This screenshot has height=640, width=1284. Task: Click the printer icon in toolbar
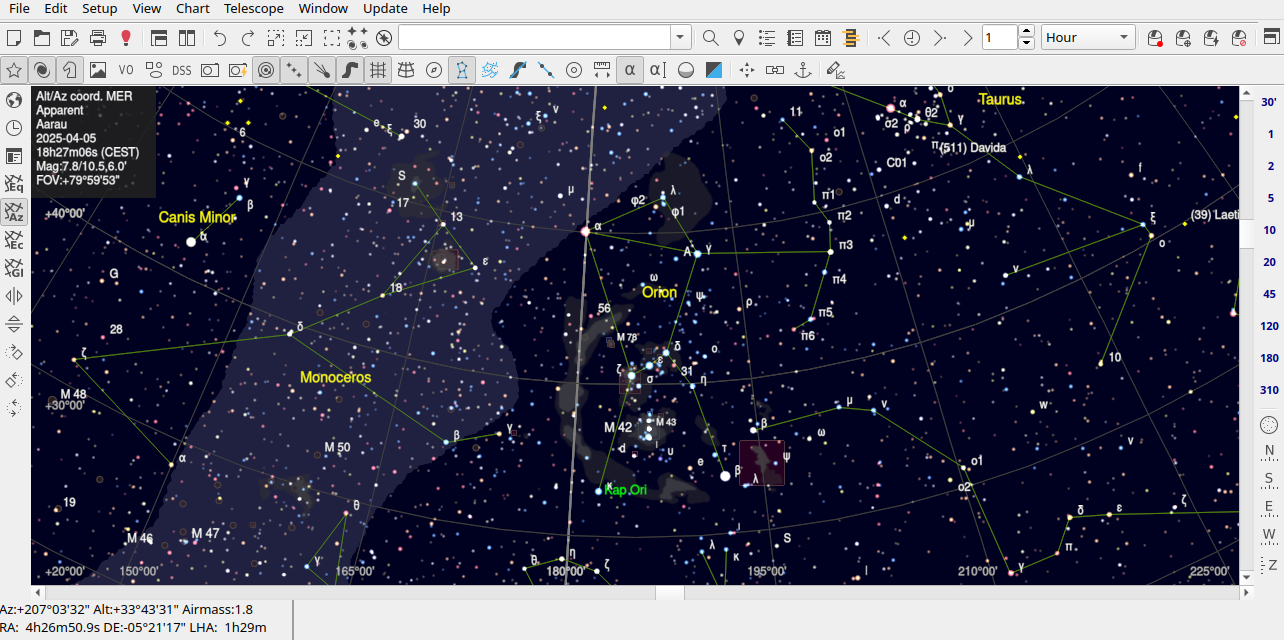(x=98, y=38)
